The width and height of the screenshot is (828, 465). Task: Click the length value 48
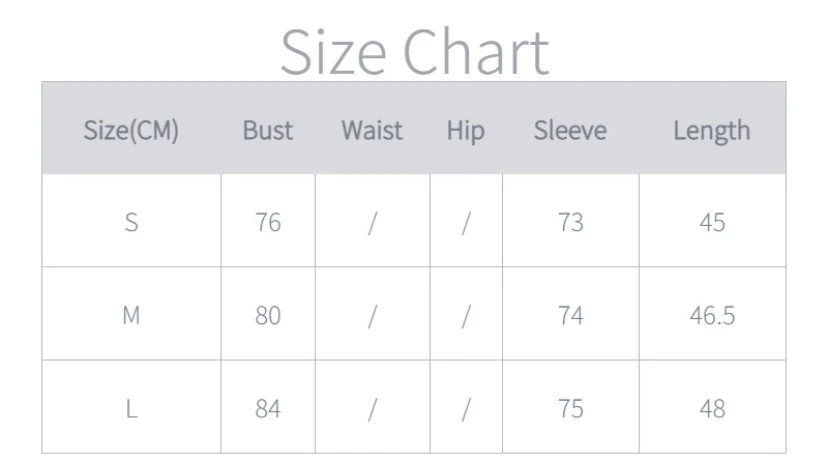click(x=712, y=408)
